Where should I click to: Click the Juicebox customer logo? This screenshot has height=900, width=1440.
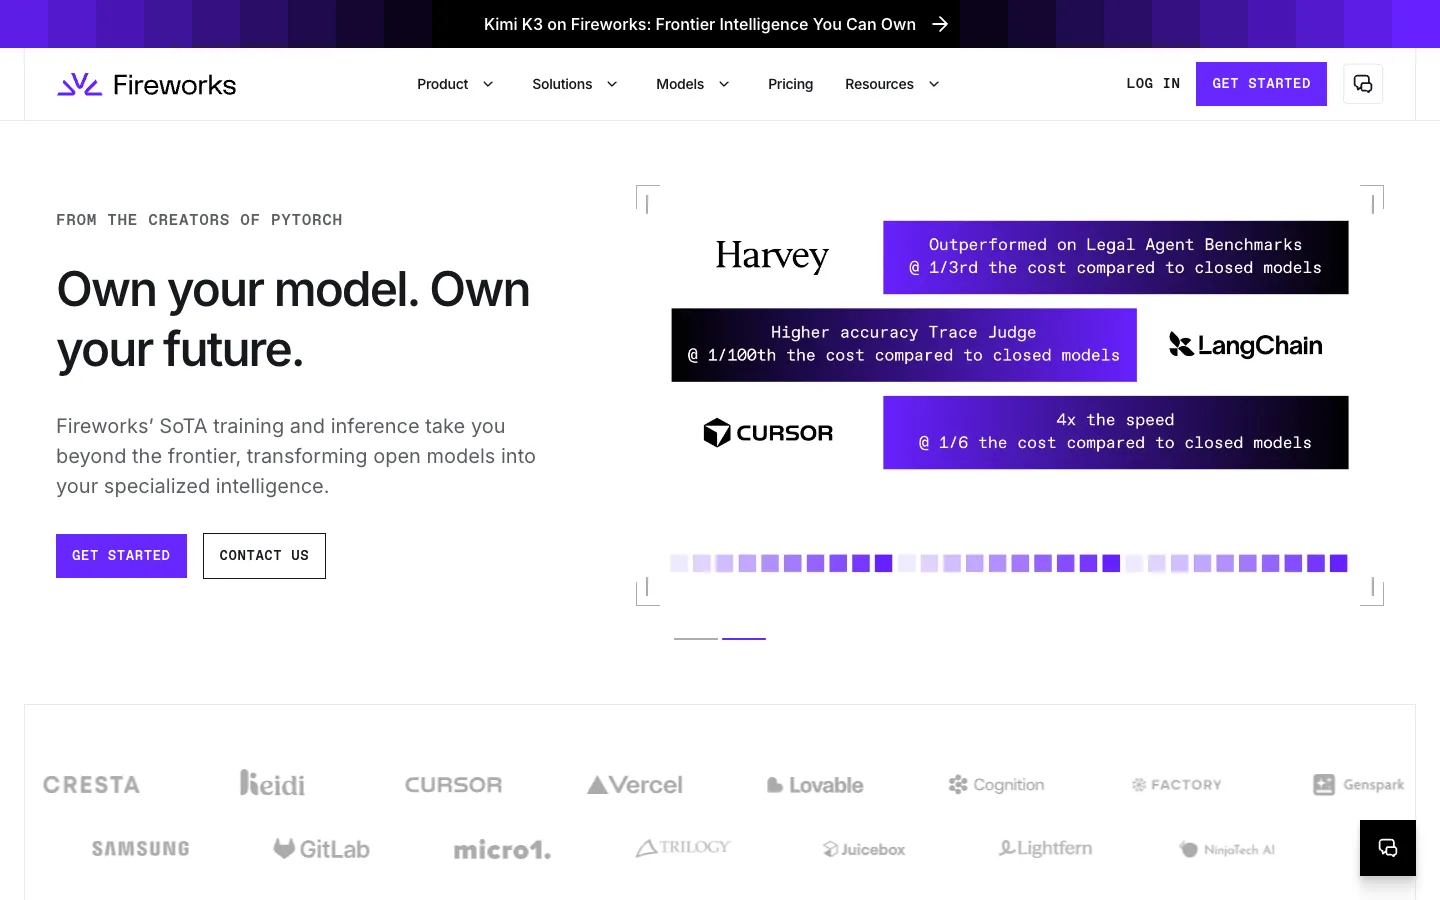tap(864, 849)
